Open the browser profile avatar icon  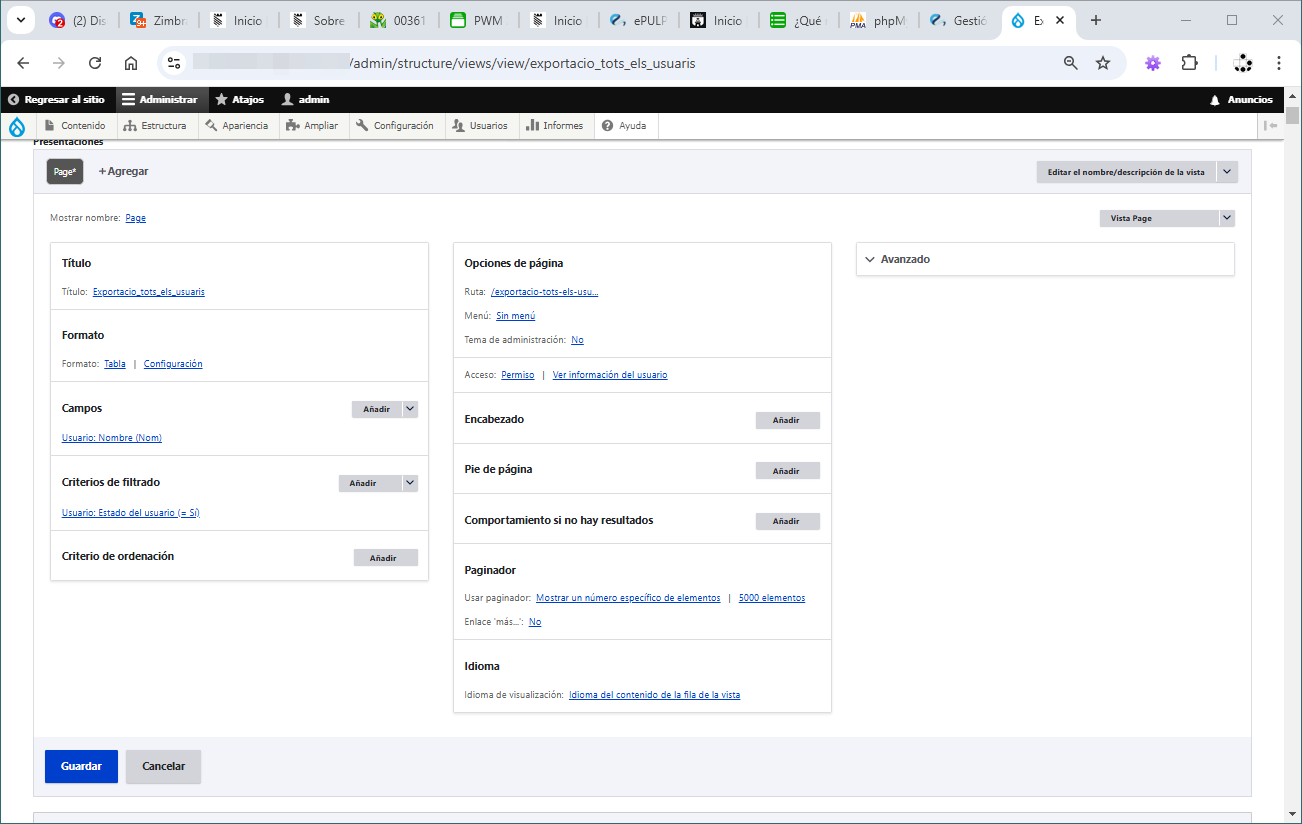pos(1243,63)
